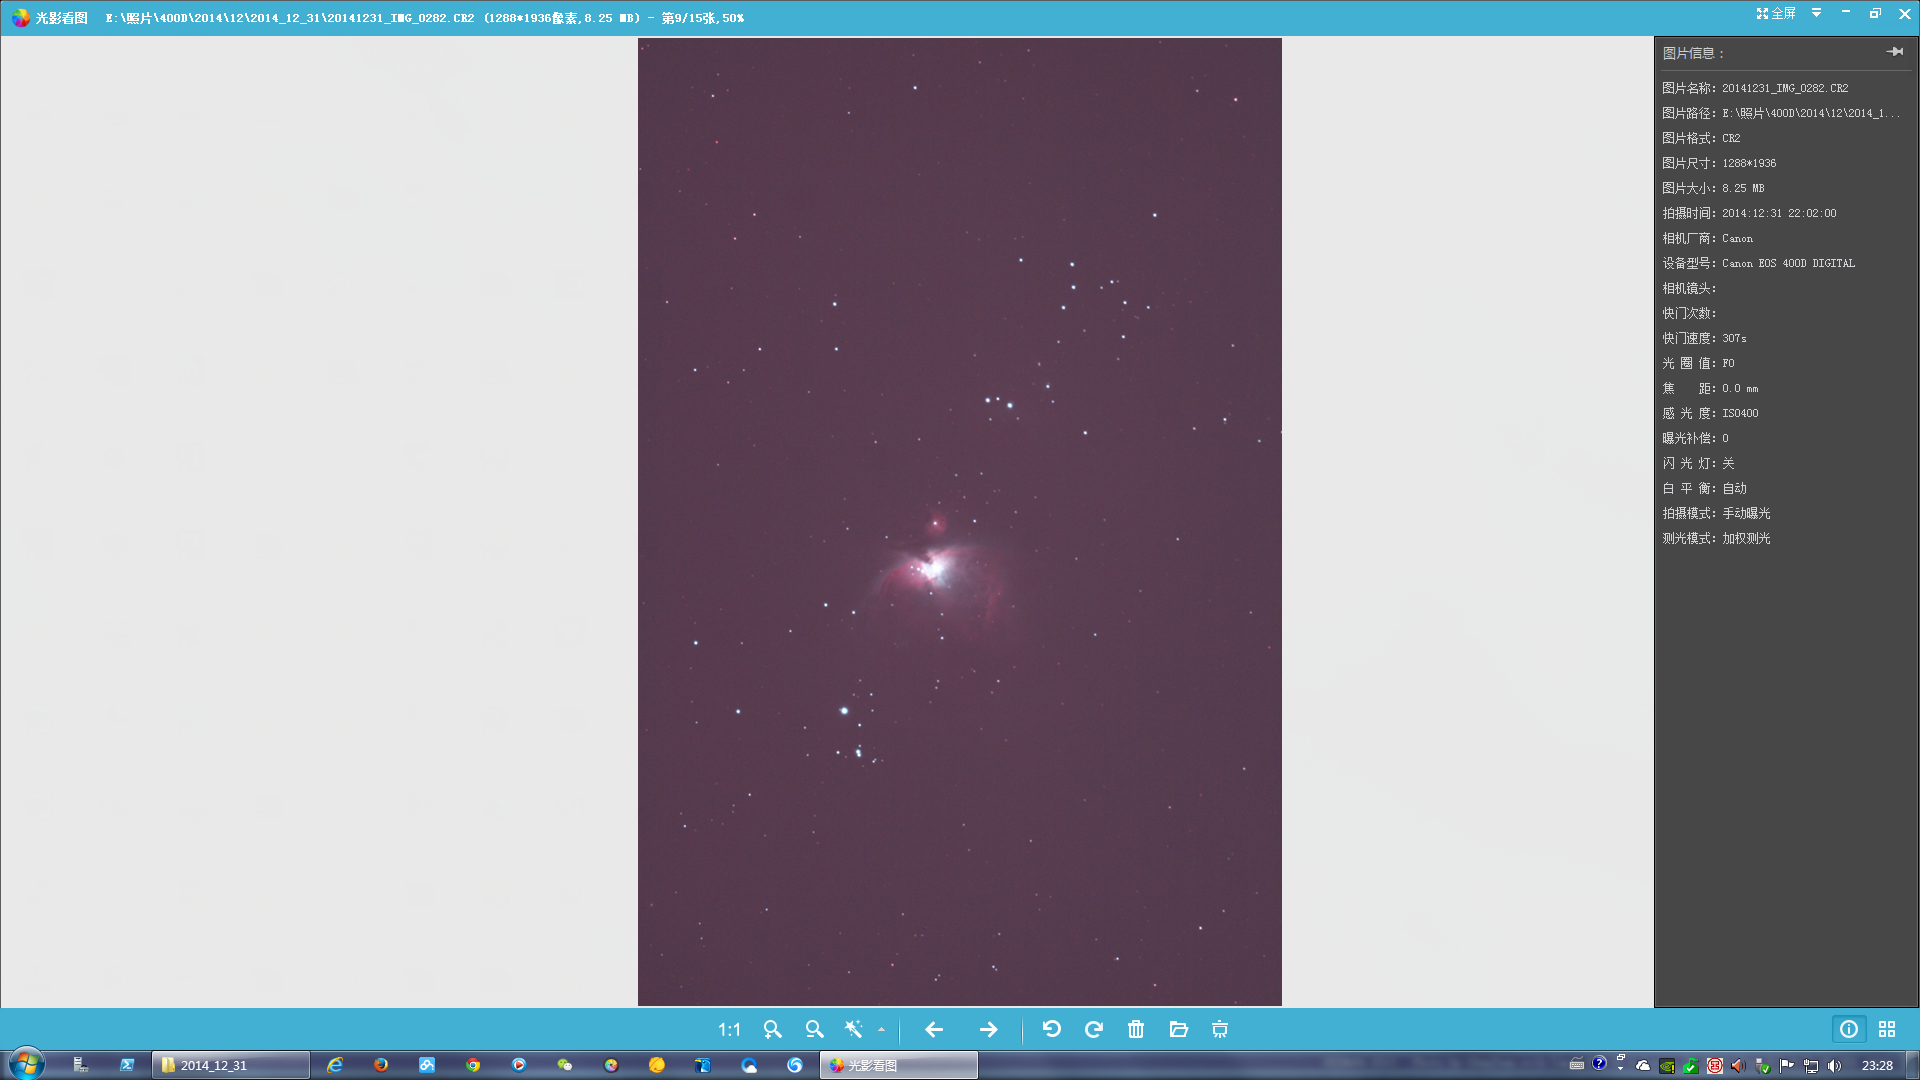The height and width of the screenshot is (1080, 1920).
Task: Zoom in with the plus magnifier
Action: click(x=772, y=1029)
